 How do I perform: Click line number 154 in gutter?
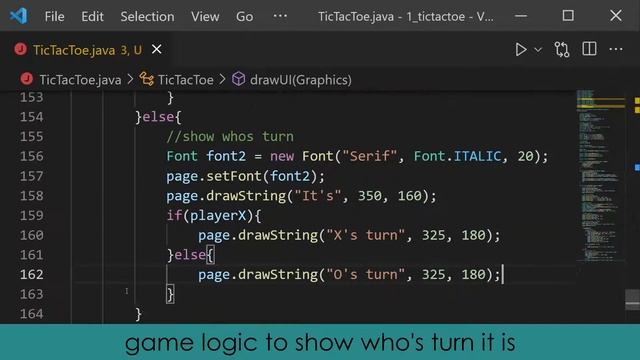coord(31,117)
